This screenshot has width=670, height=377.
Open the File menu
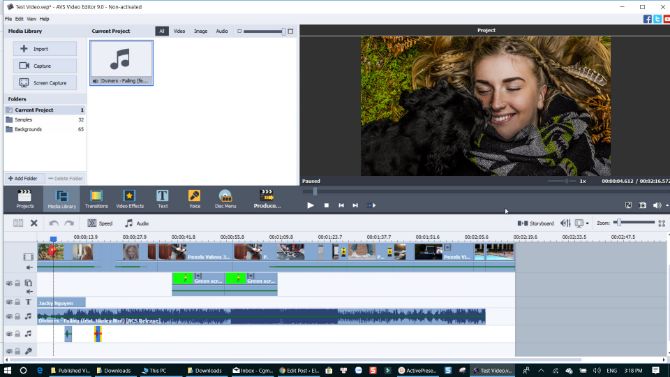(x=9, y=19)
